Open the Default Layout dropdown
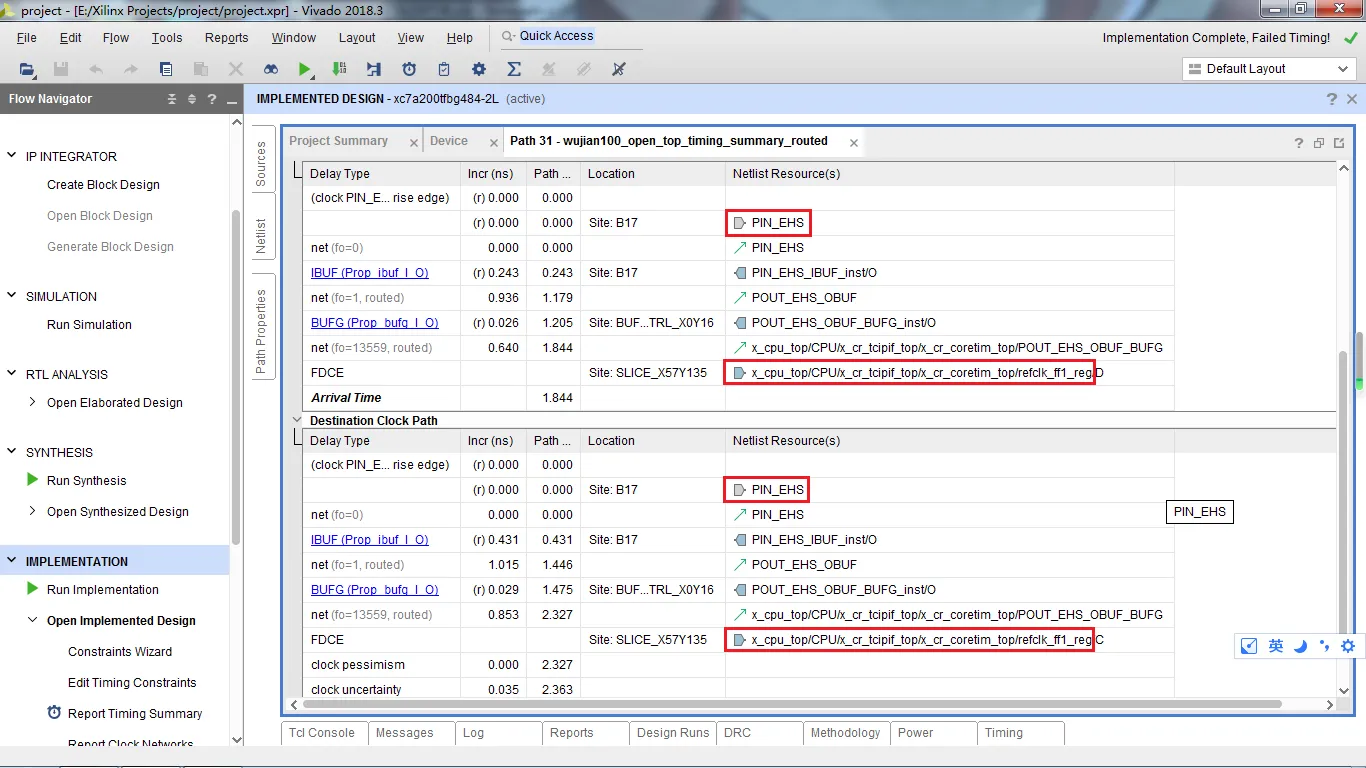Screen dimensions: 1366x768 (1269, 69)
